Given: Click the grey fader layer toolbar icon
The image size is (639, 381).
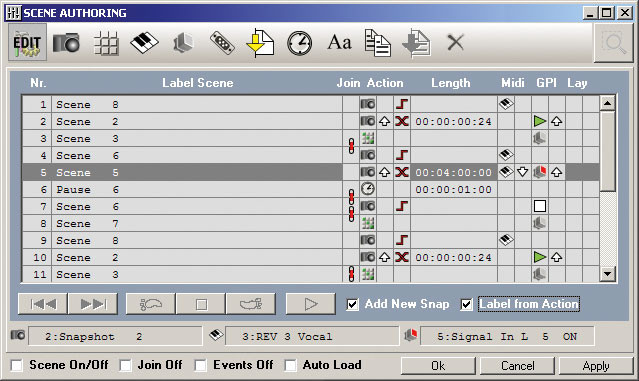Looking at the screenshot, I should [x=183, y=43].
